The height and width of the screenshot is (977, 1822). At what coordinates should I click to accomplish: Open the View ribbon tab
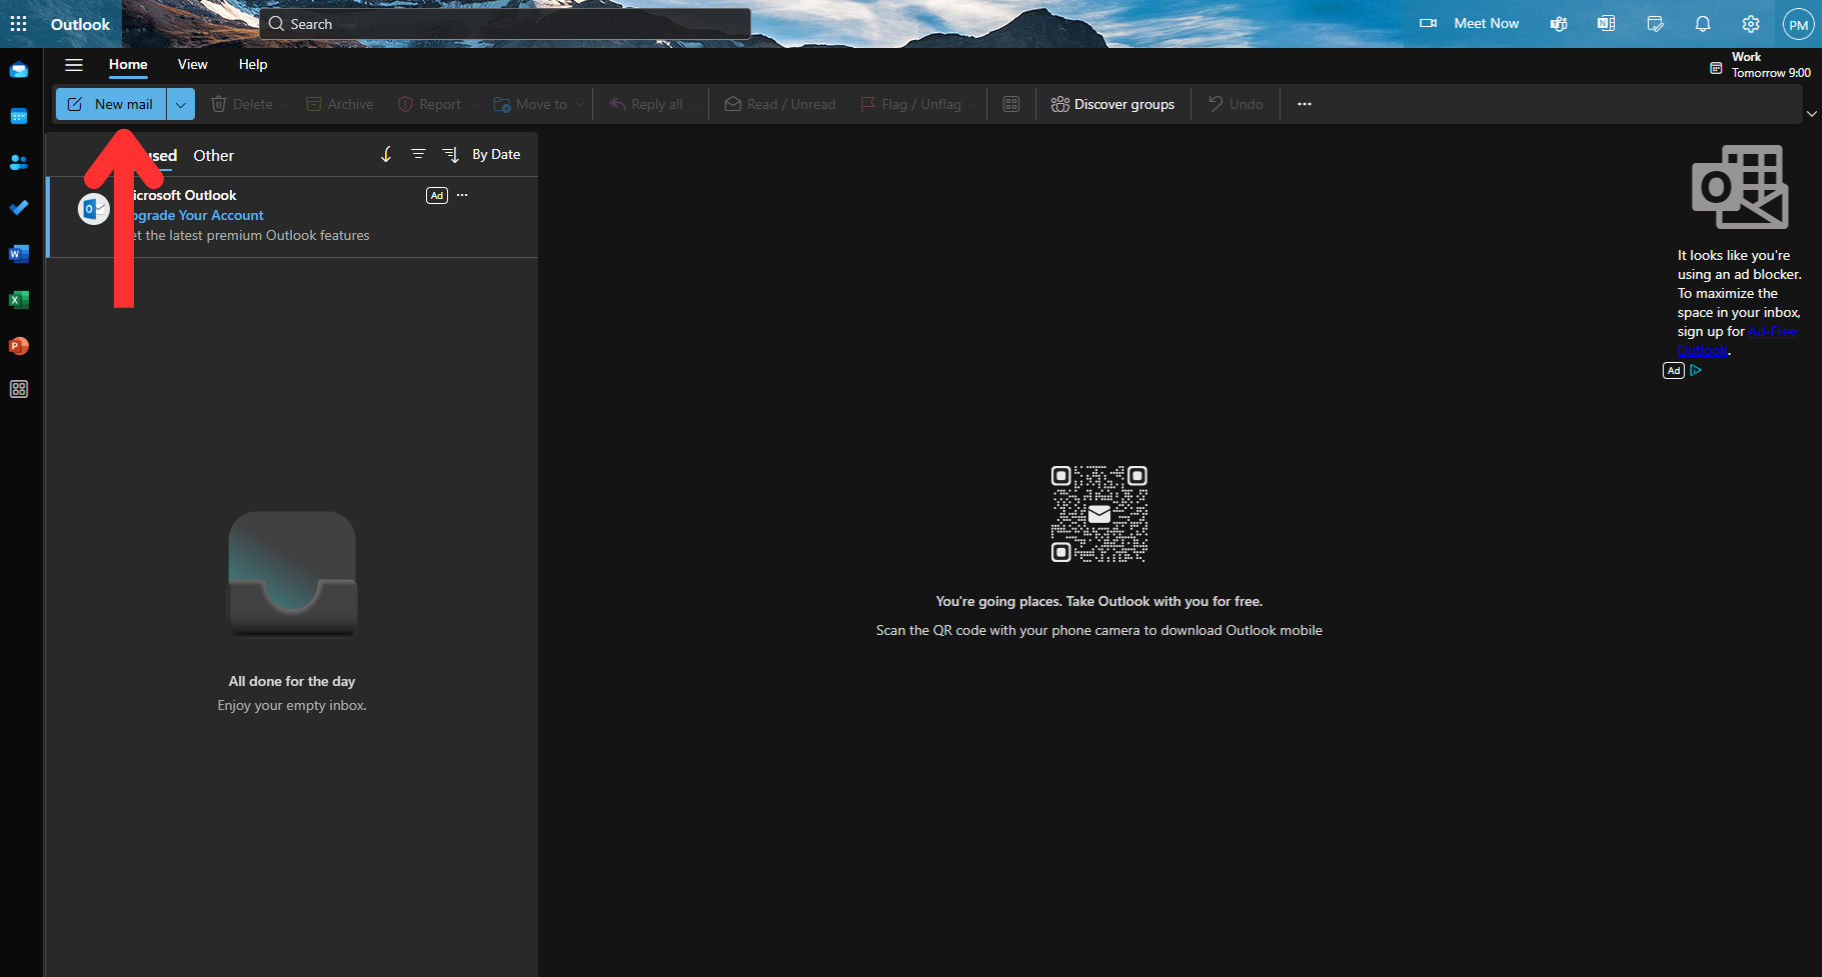pos(192,65)
